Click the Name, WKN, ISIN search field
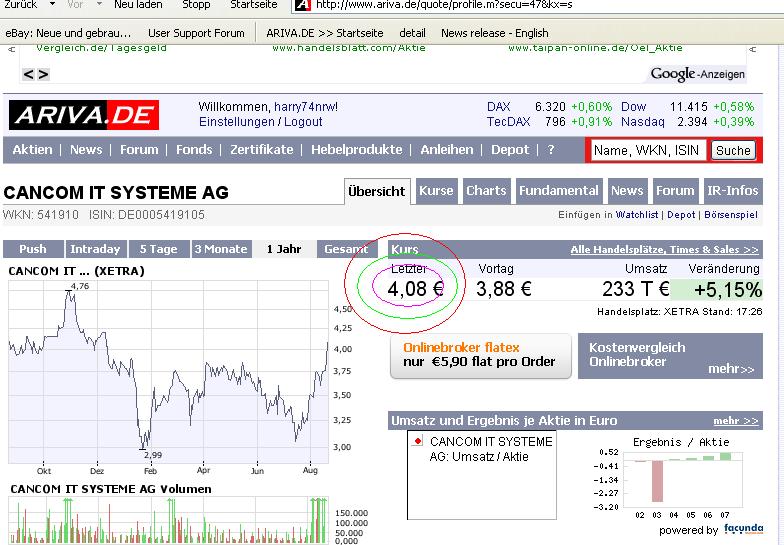This screenshot has width=784, height=545. (646, 151)
